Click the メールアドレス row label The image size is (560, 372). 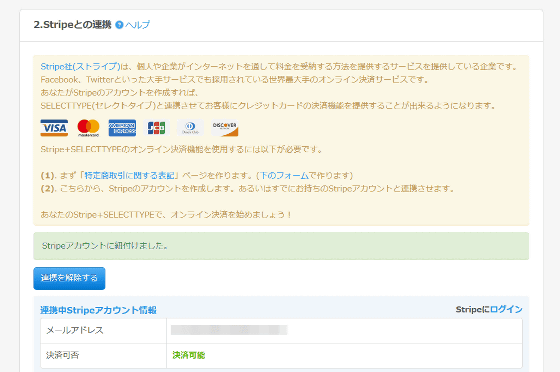(x=75, y=331)
